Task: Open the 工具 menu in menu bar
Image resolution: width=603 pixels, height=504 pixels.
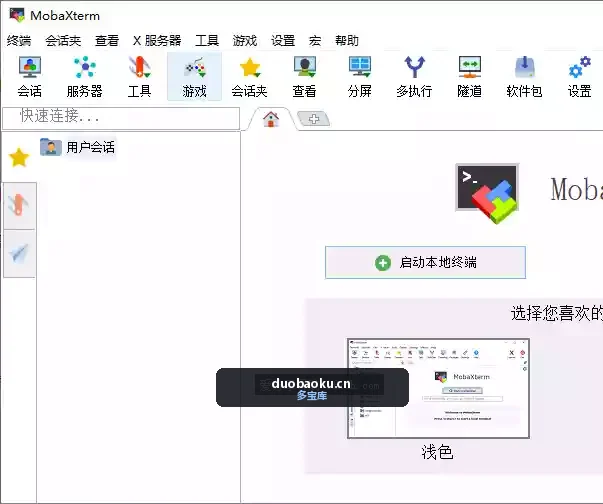Action: (x=207, y=40)
